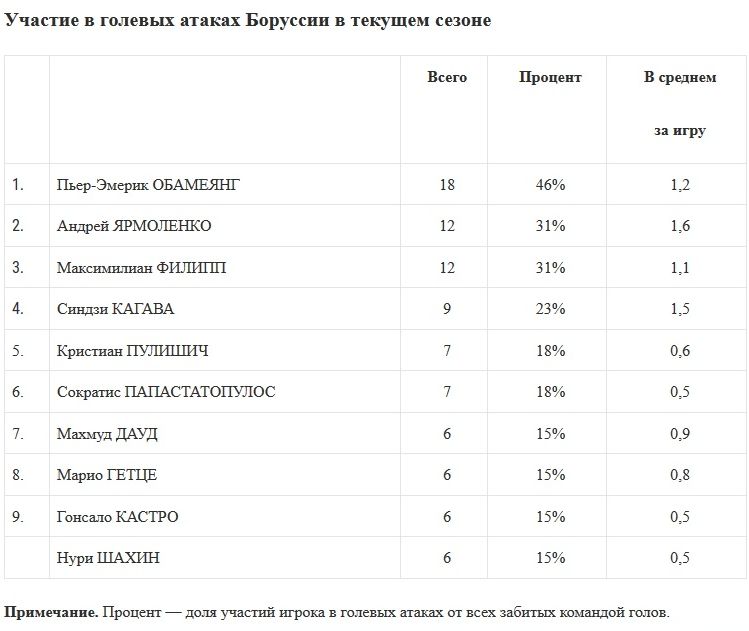The width and height of the screenshot is (749, 631).
Task: Click the "Процент" column header
Action: tap(549, 77)
